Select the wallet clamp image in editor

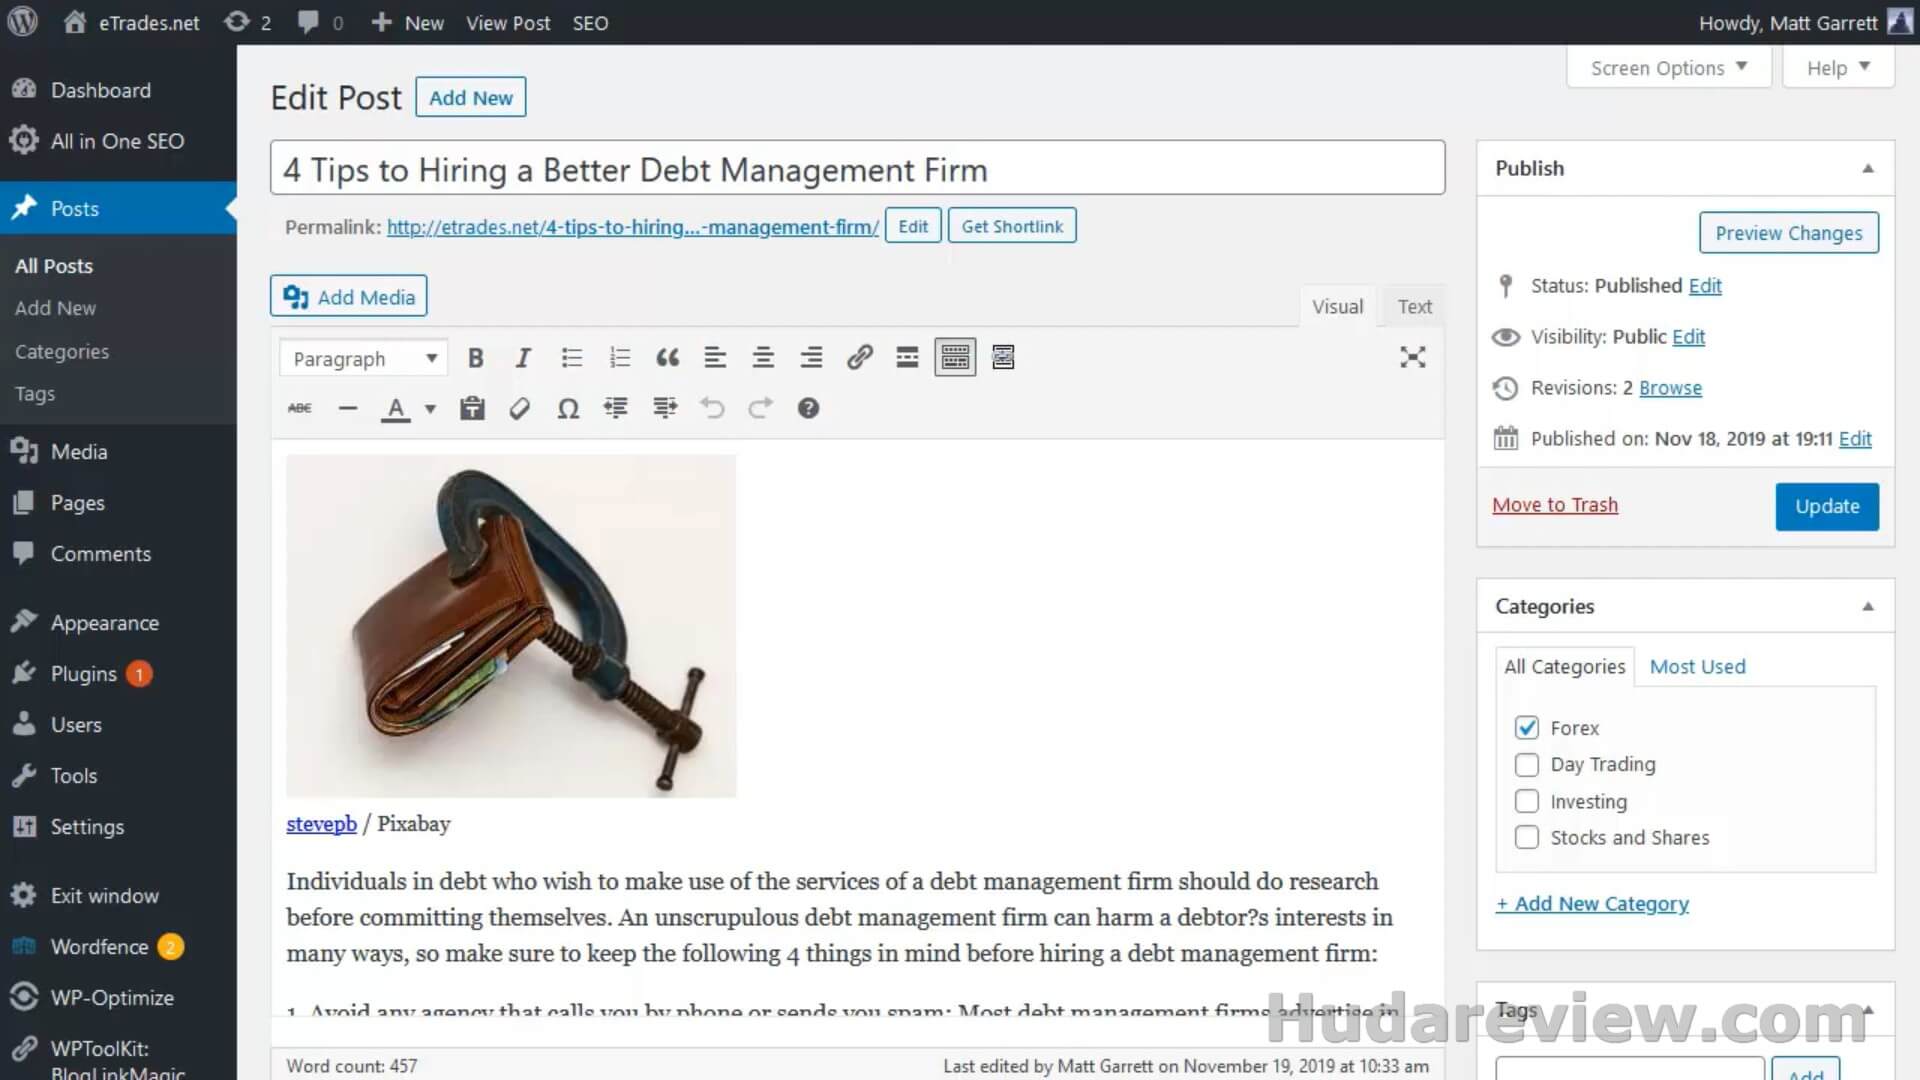point(511,626)
